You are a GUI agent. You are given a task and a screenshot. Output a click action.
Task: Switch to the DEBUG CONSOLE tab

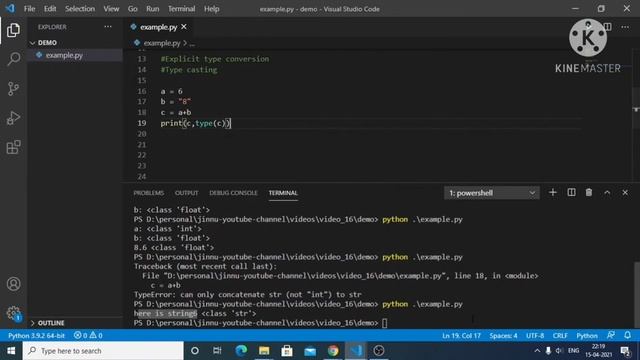click(x=233, y=193)
